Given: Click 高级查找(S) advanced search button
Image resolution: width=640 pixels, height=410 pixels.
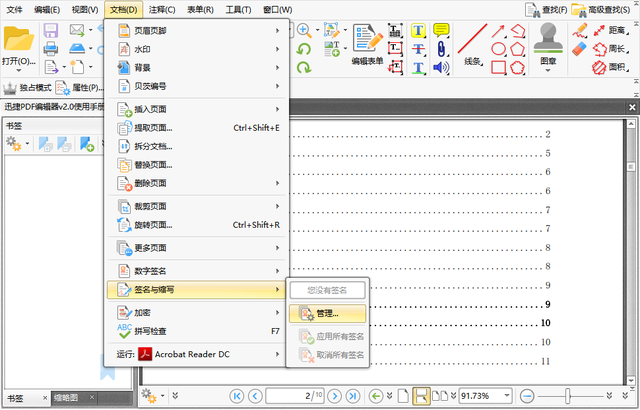Looking at the screenshot, I should pyautogui.click(x=601, y=10).
